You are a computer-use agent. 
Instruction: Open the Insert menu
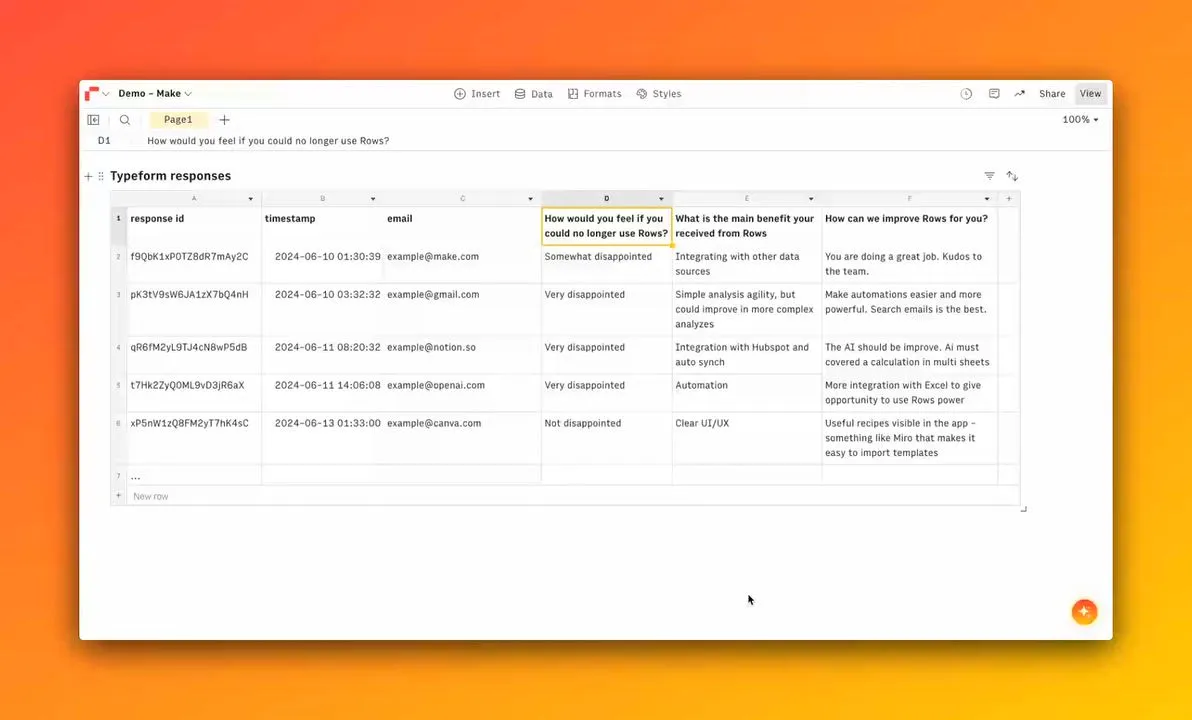pos(477,94)
